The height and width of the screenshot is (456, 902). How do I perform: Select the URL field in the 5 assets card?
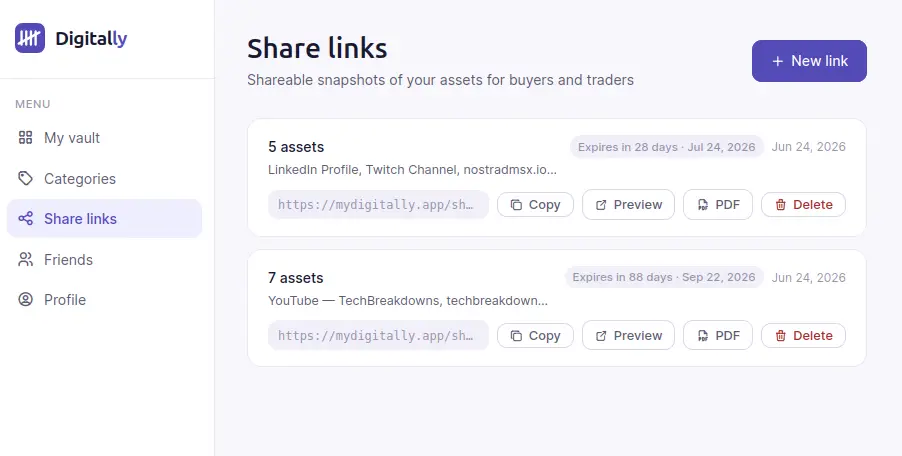tap(378, 205)
